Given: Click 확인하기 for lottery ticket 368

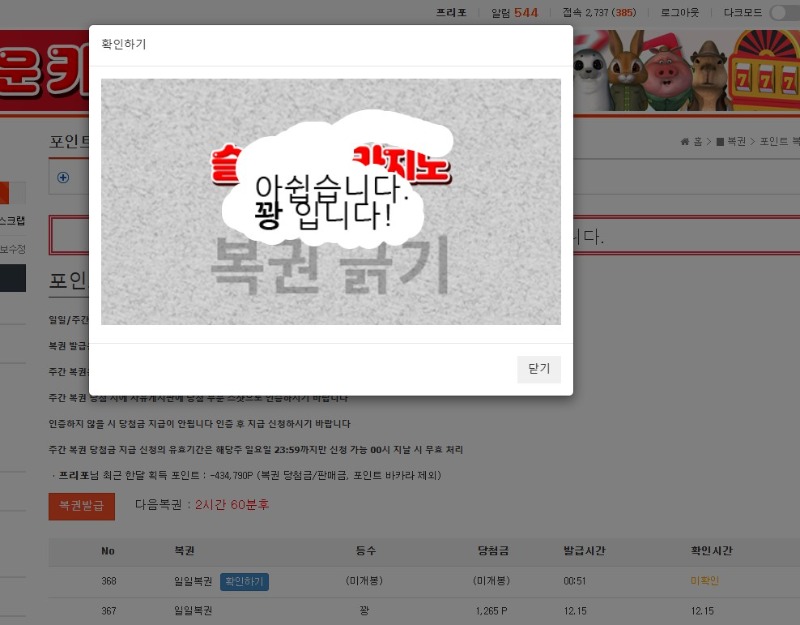Looking at the screenshot, I should pyautogui.click(x=244, y=581).
